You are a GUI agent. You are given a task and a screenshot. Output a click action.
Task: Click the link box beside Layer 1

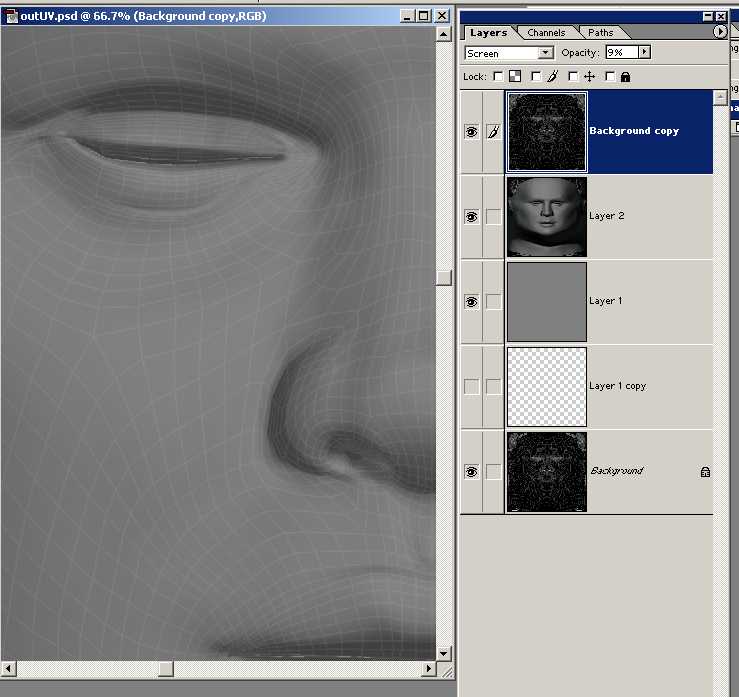493,302
